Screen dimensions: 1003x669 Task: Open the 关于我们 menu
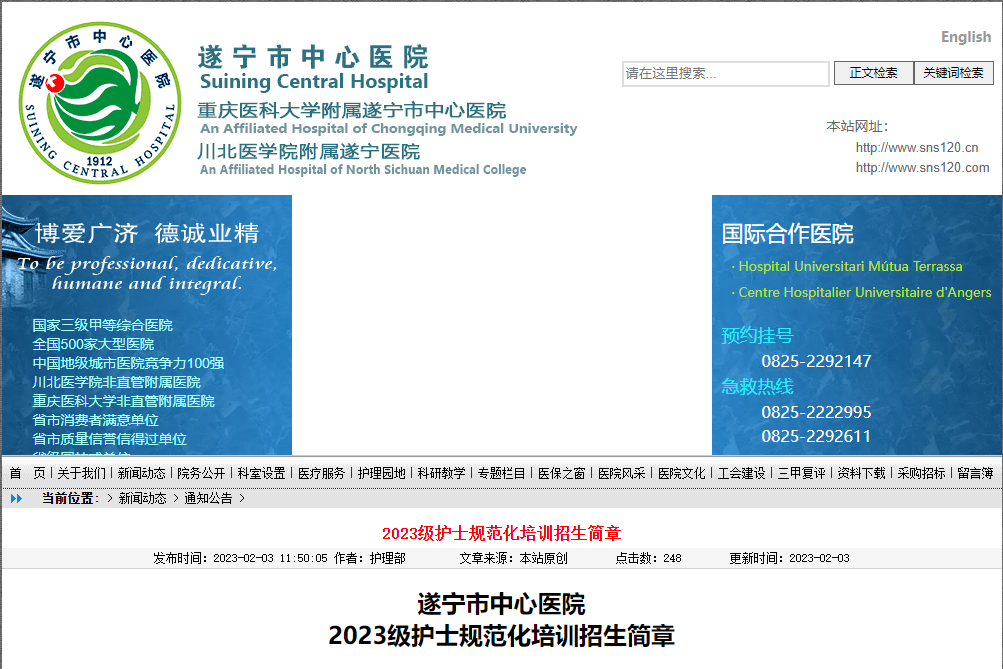[x=81, y=473]
